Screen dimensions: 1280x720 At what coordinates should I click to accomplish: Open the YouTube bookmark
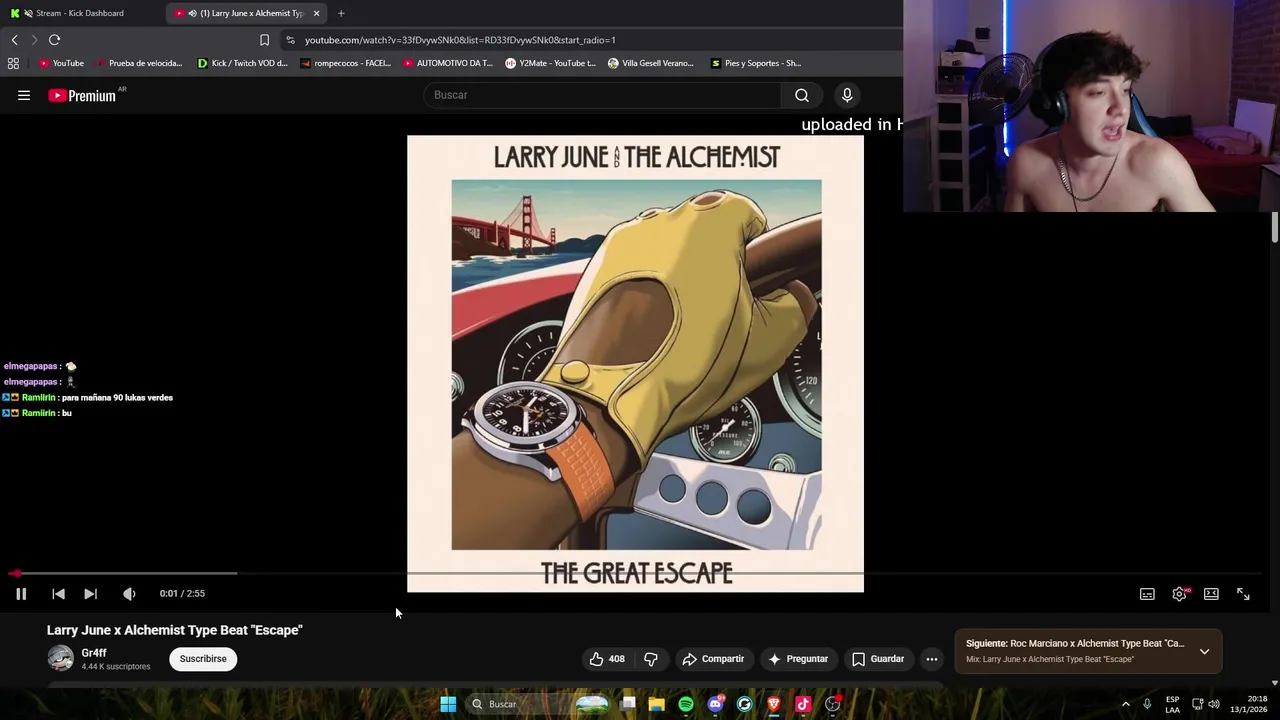pyautogui.click(x=61, y=63)
